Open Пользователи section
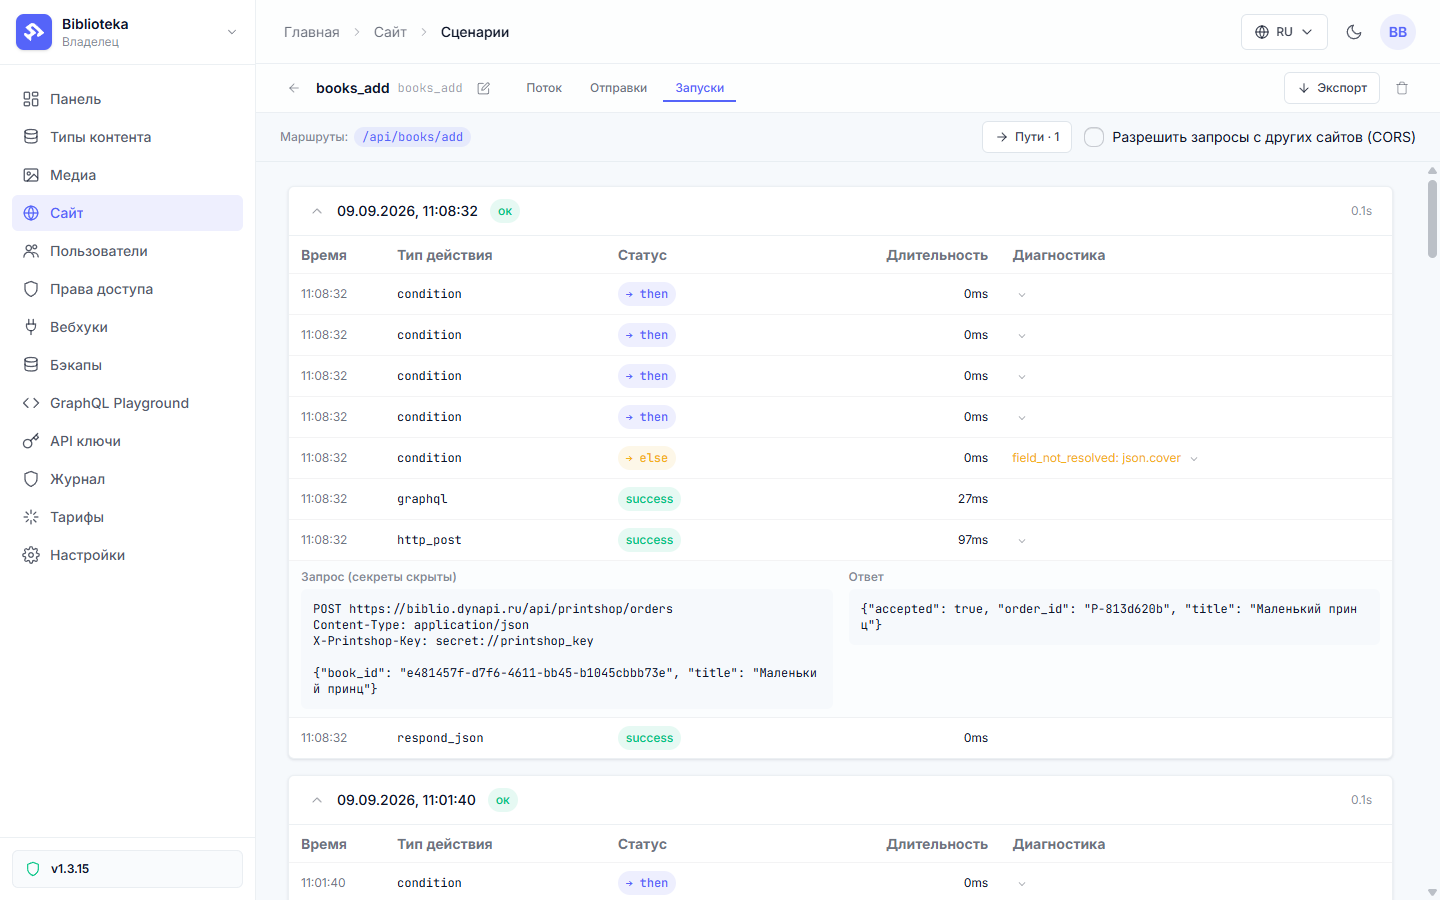This screenshot has width=1440, height=900. coord(127,251)
